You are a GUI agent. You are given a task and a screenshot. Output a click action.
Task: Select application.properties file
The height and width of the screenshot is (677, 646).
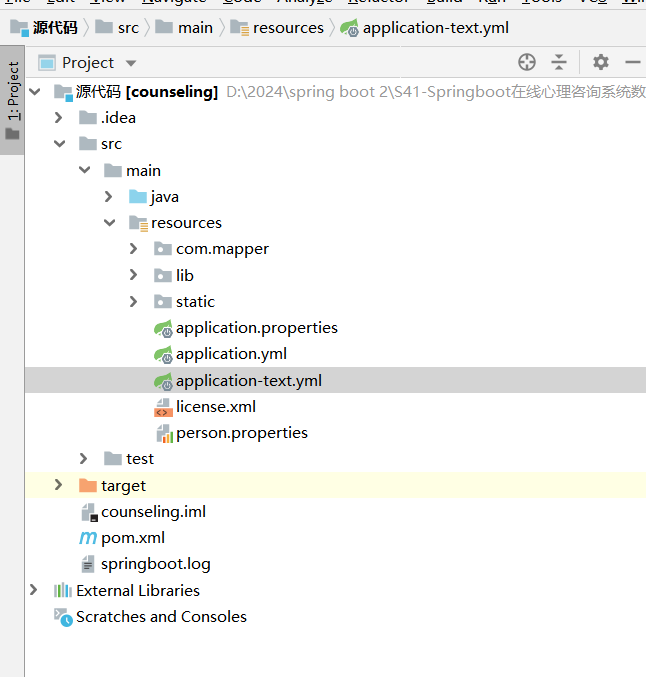coord(256,328)
